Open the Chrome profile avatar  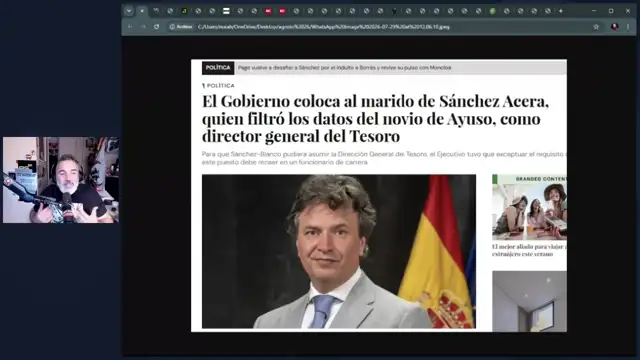click(x=614, y=27)
